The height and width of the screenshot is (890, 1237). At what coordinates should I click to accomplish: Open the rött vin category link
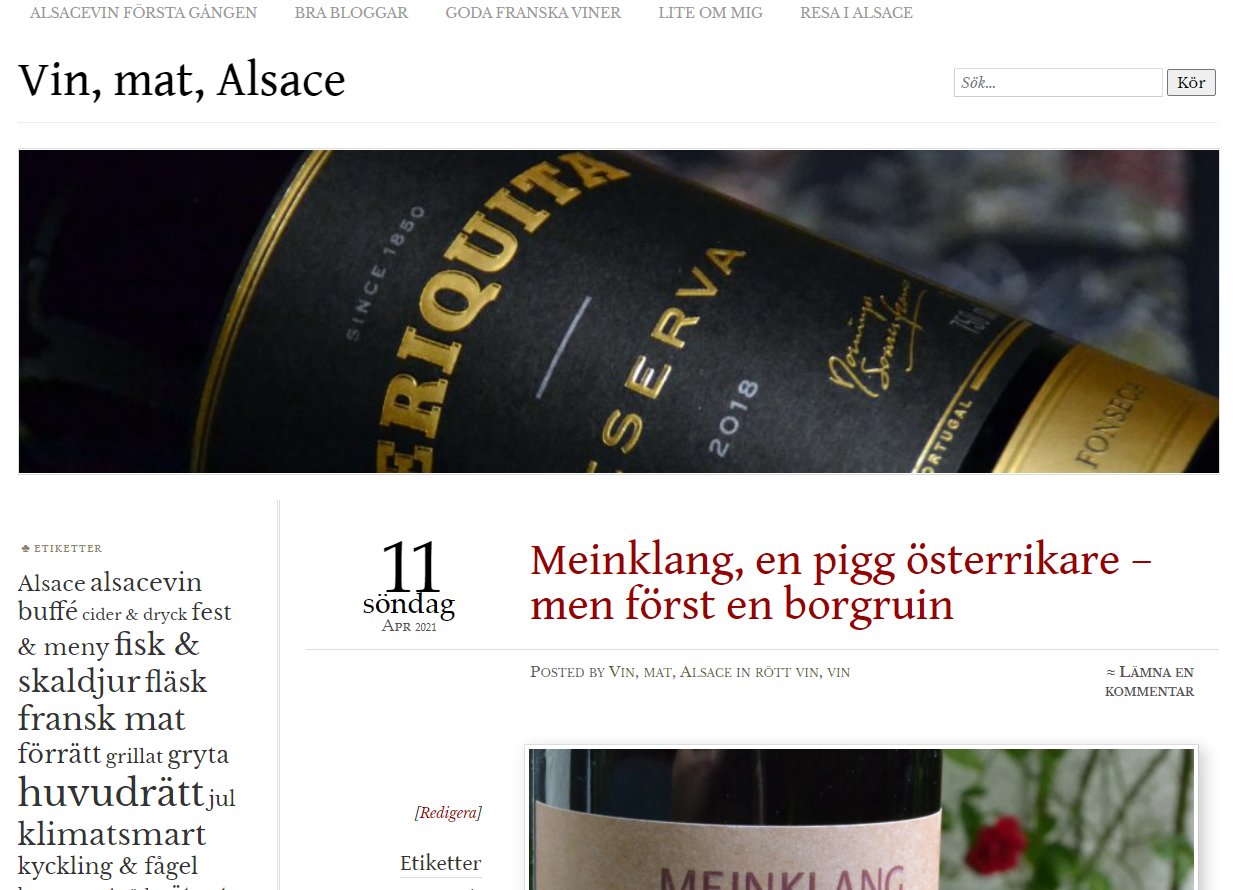pyautogui.click(x=787, y=672)
